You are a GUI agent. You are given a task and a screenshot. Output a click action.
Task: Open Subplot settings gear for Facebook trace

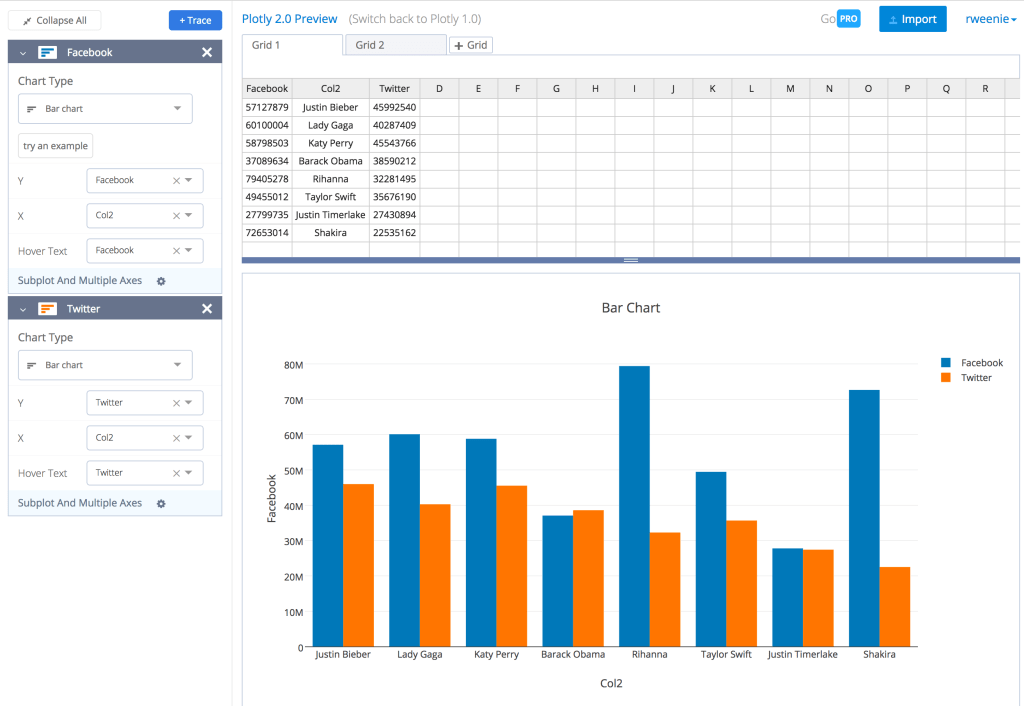click(161, 281)
